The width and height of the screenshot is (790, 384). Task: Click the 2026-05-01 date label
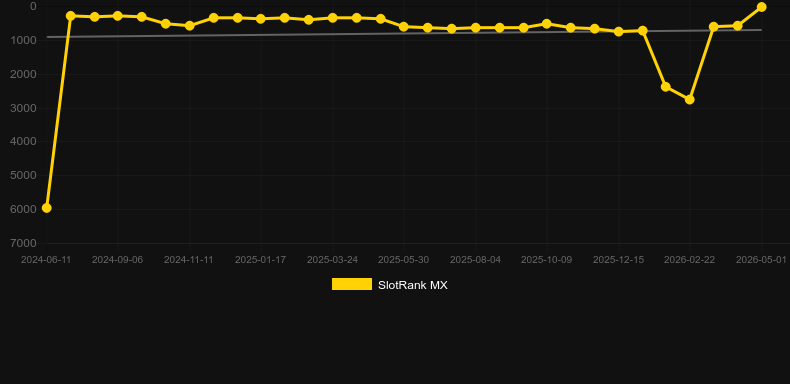pos(761,260)
